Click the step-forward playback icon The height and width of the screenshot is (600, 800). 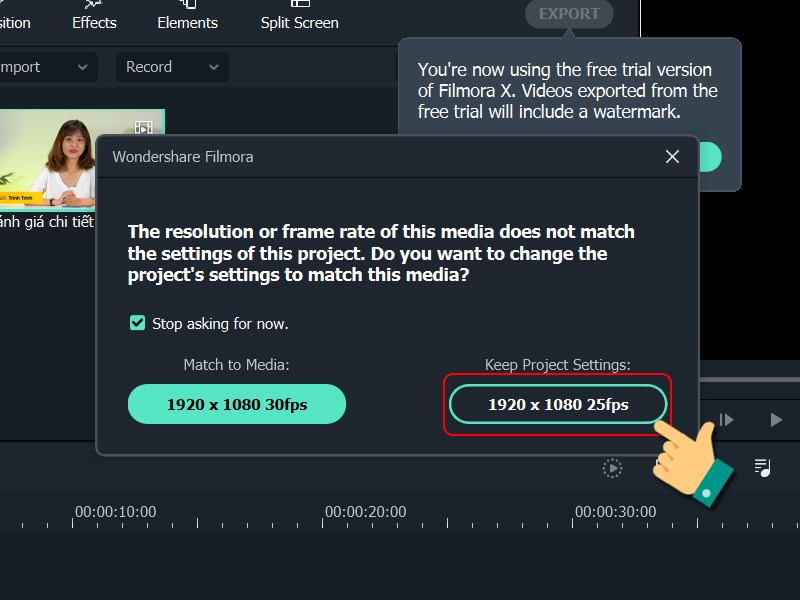pyautogui.click(x=725, y=420)
